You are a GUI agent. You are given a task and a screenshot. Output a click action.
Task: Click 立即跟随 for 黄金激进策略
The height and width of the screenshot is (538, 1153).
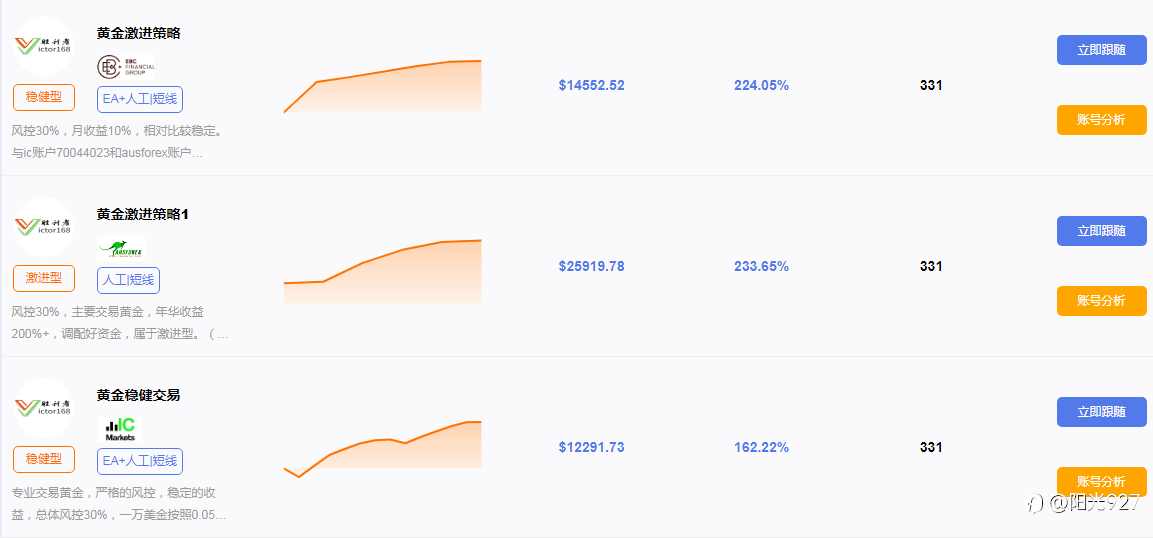tap(1102, 50)
